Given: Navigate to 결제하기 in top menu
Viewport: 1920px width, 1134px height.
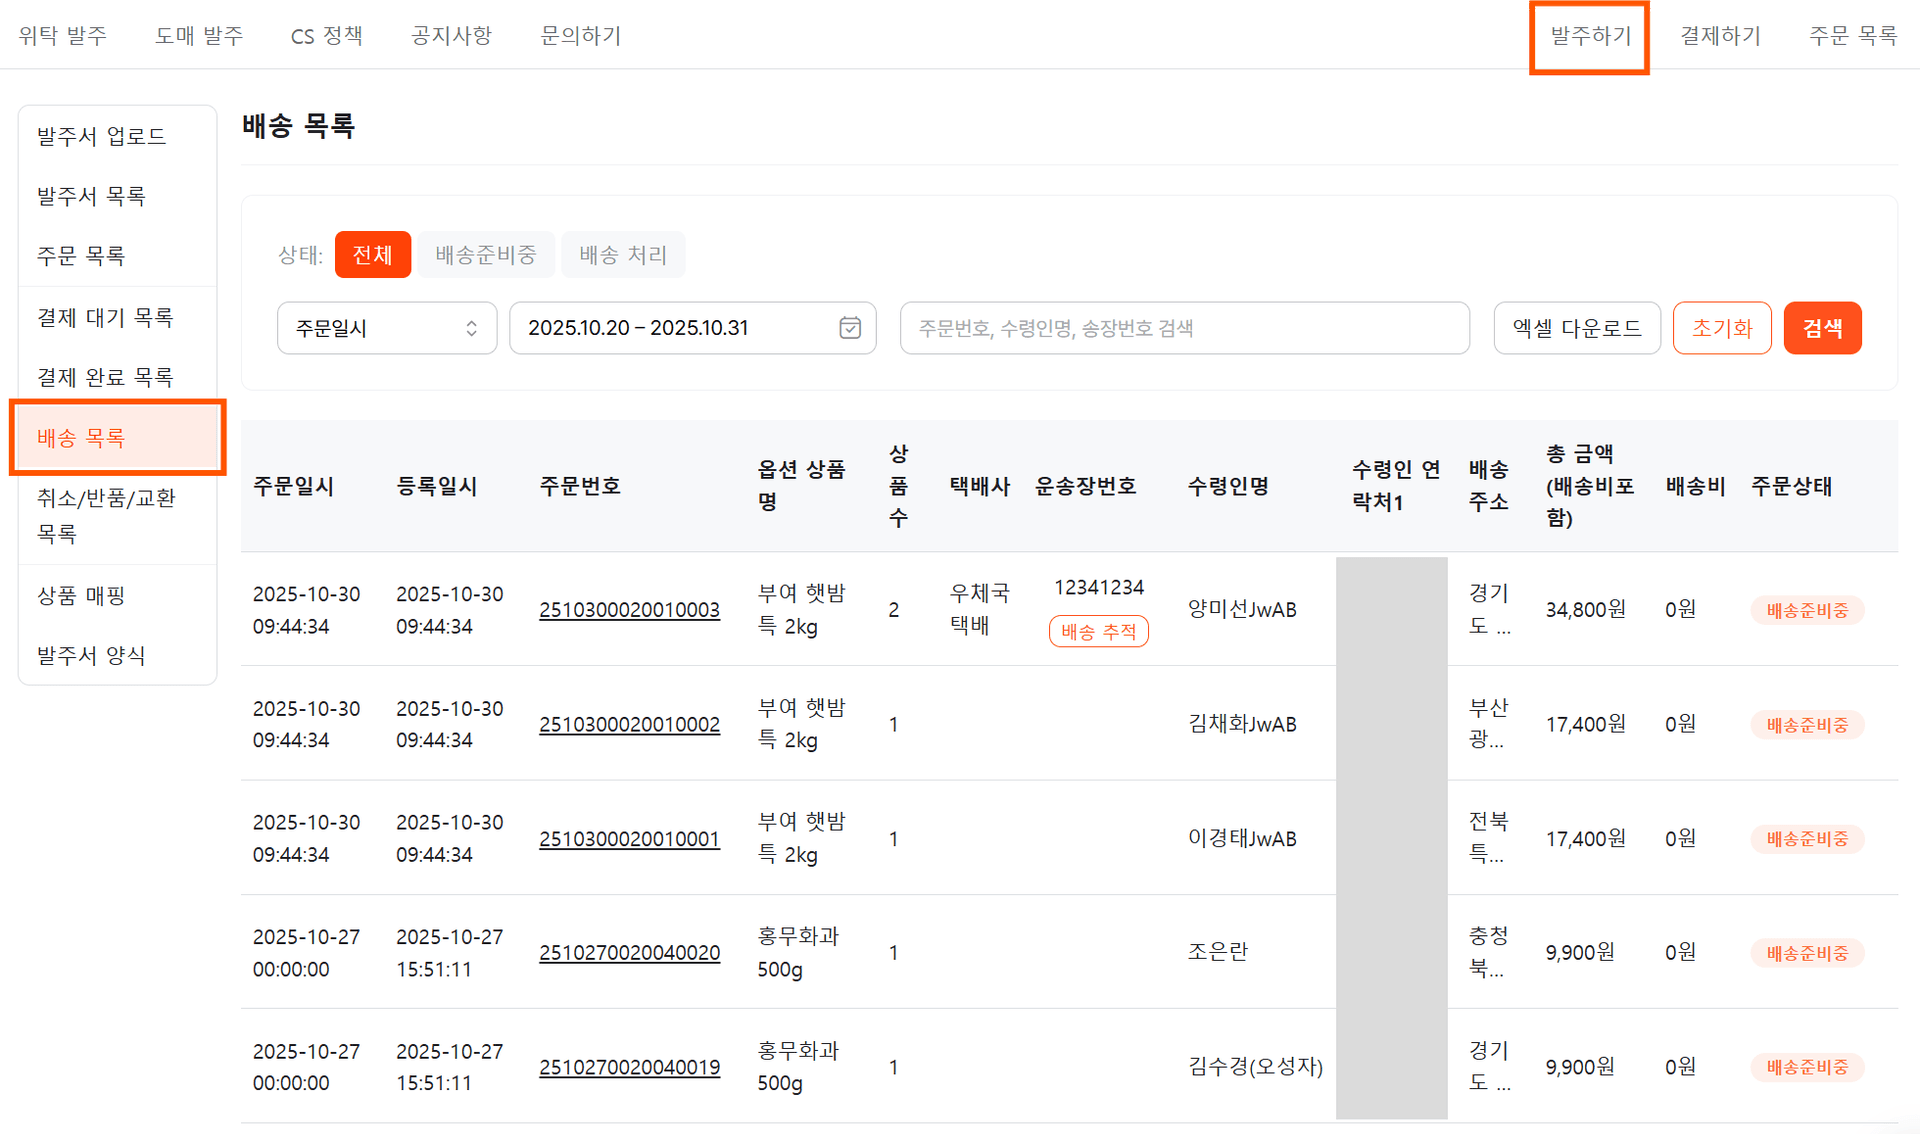Looking at the screenshot, I should (x=1719, y=36).
